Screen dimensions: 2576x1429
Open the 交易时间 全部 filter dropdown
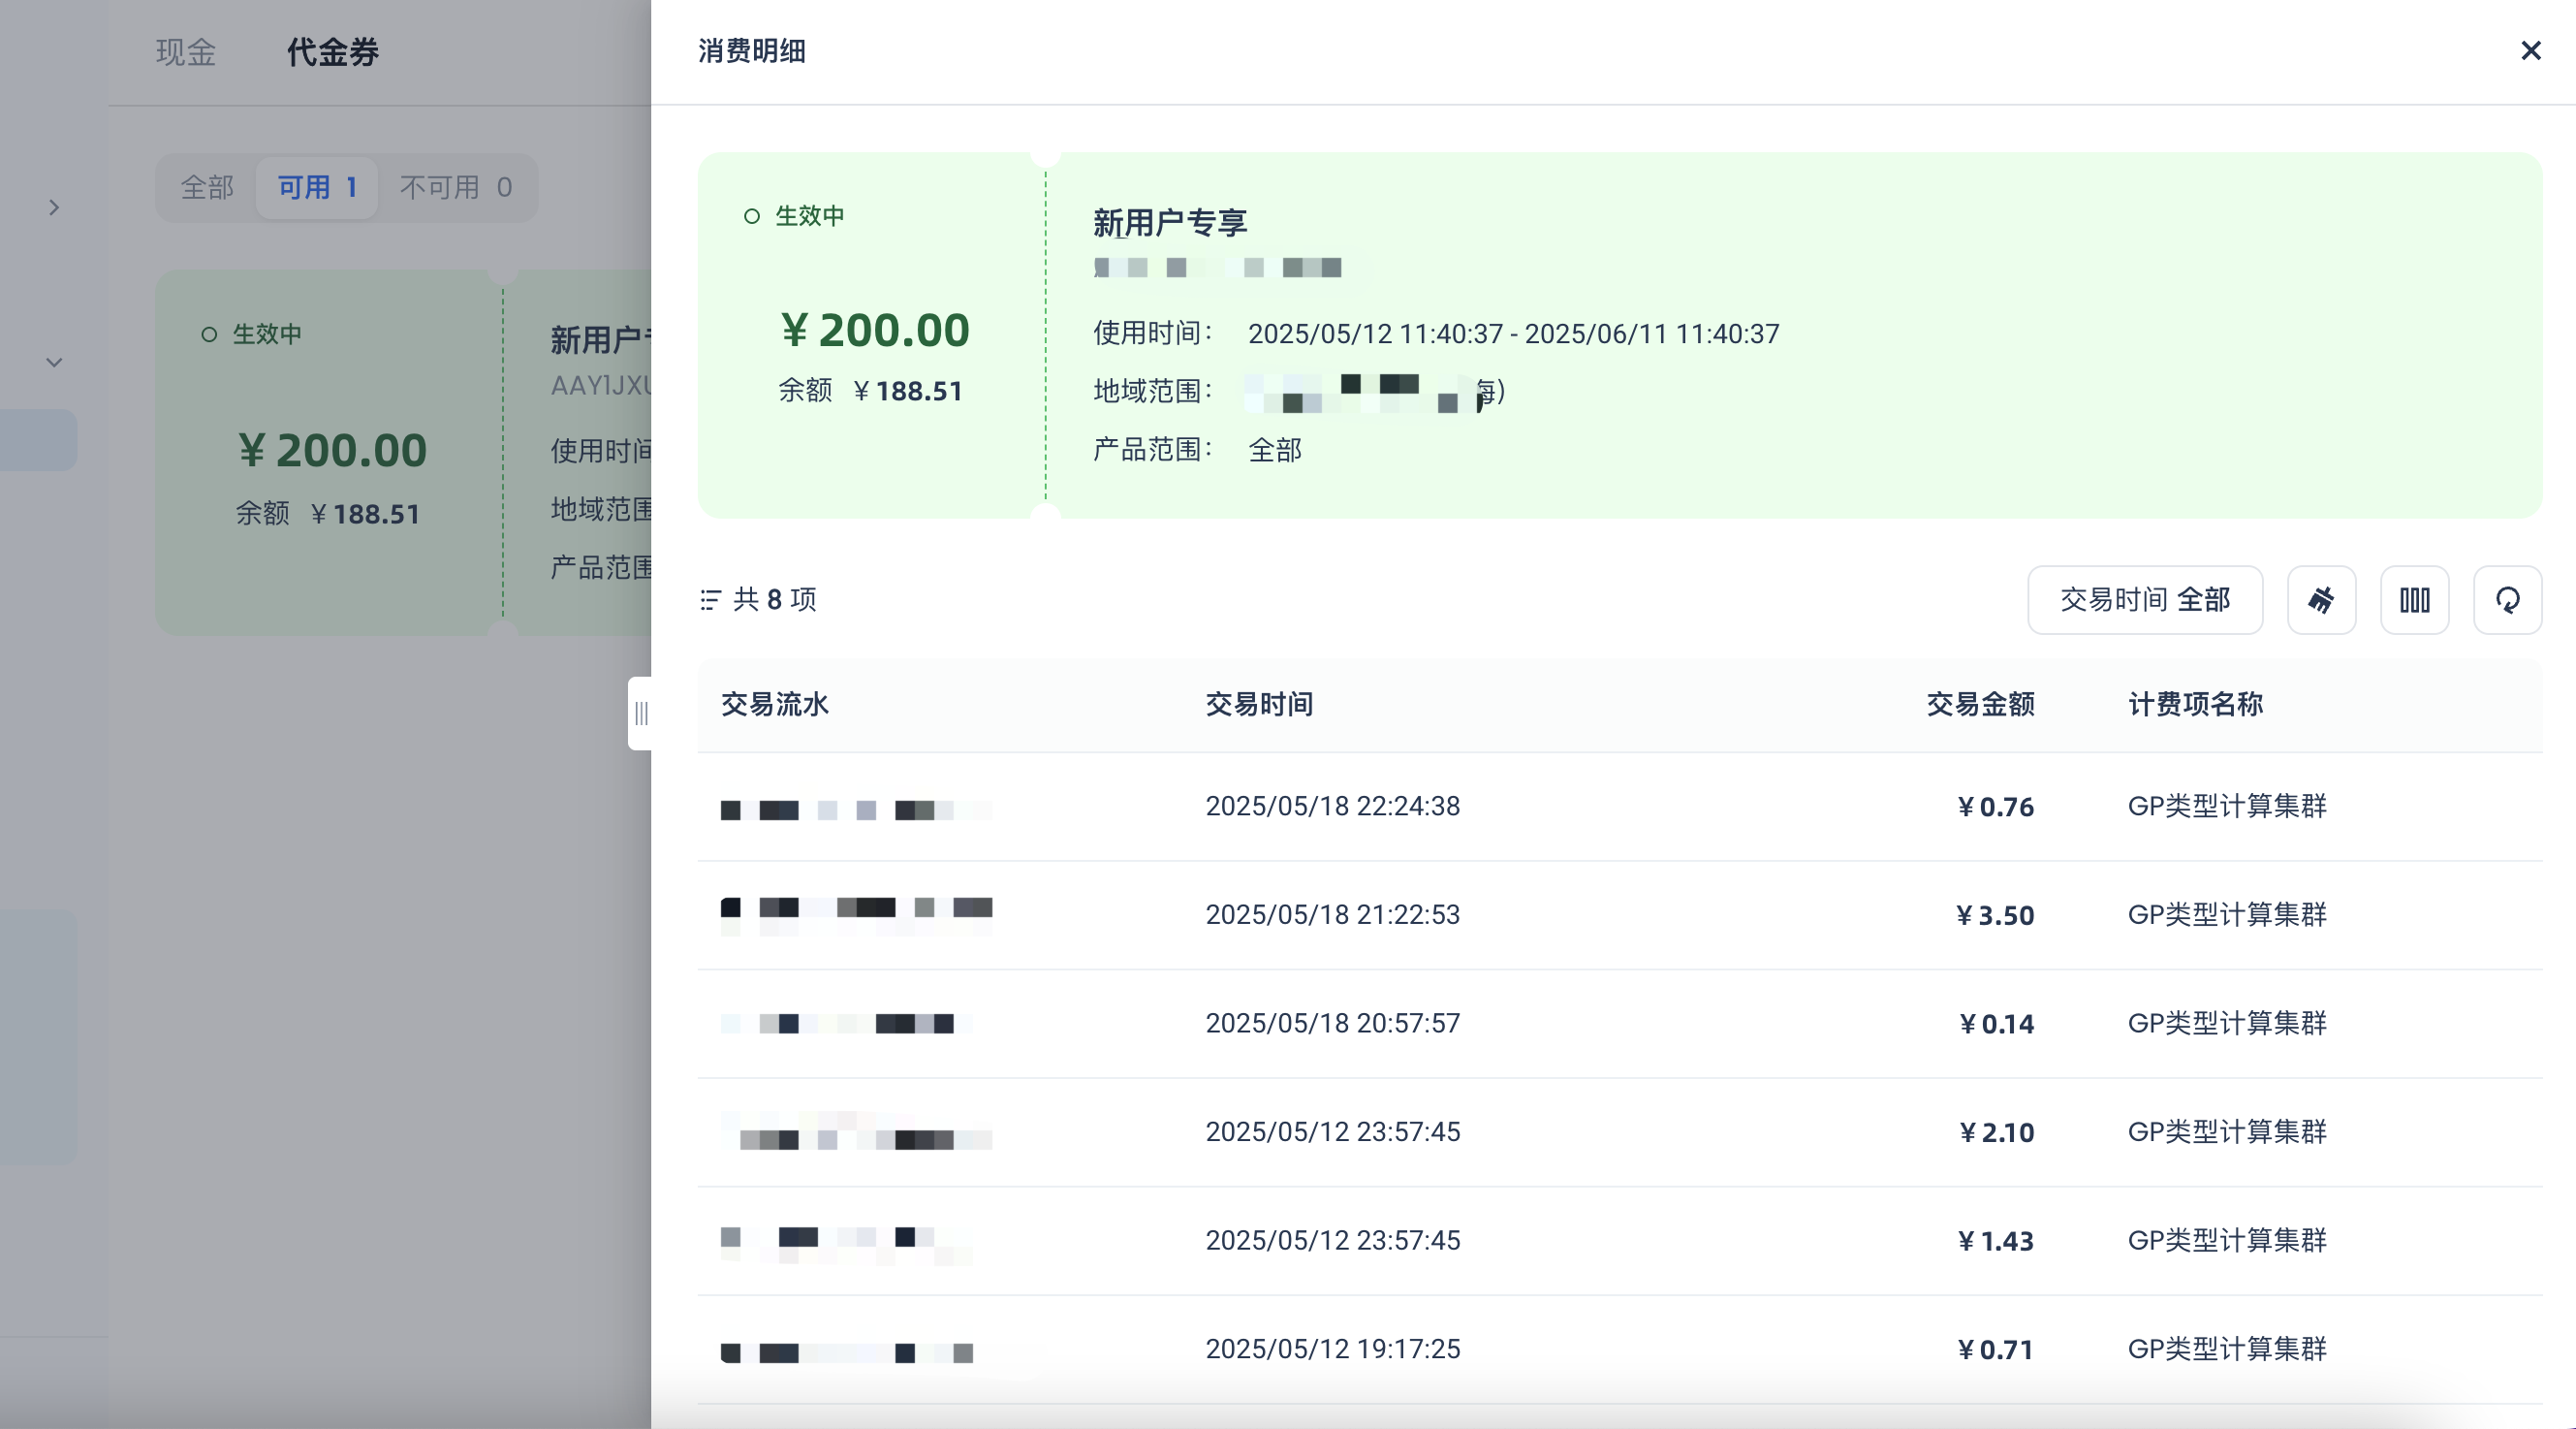[x=2144, y=600]
